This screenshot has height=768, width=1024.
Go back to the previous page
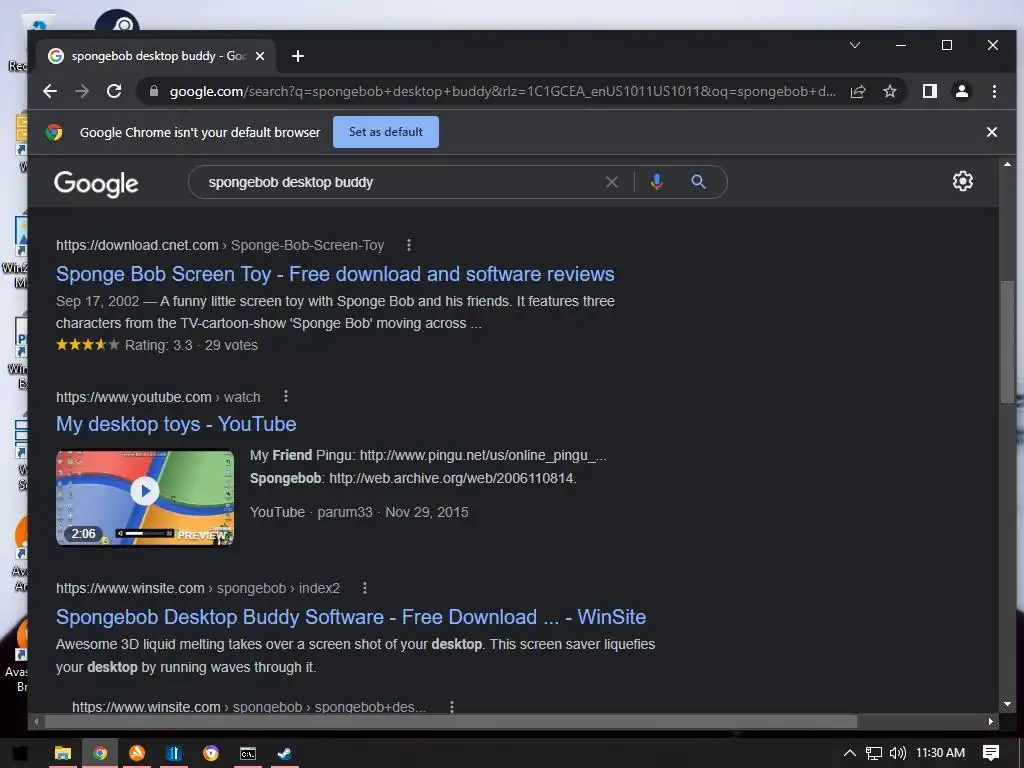(50, 91)
